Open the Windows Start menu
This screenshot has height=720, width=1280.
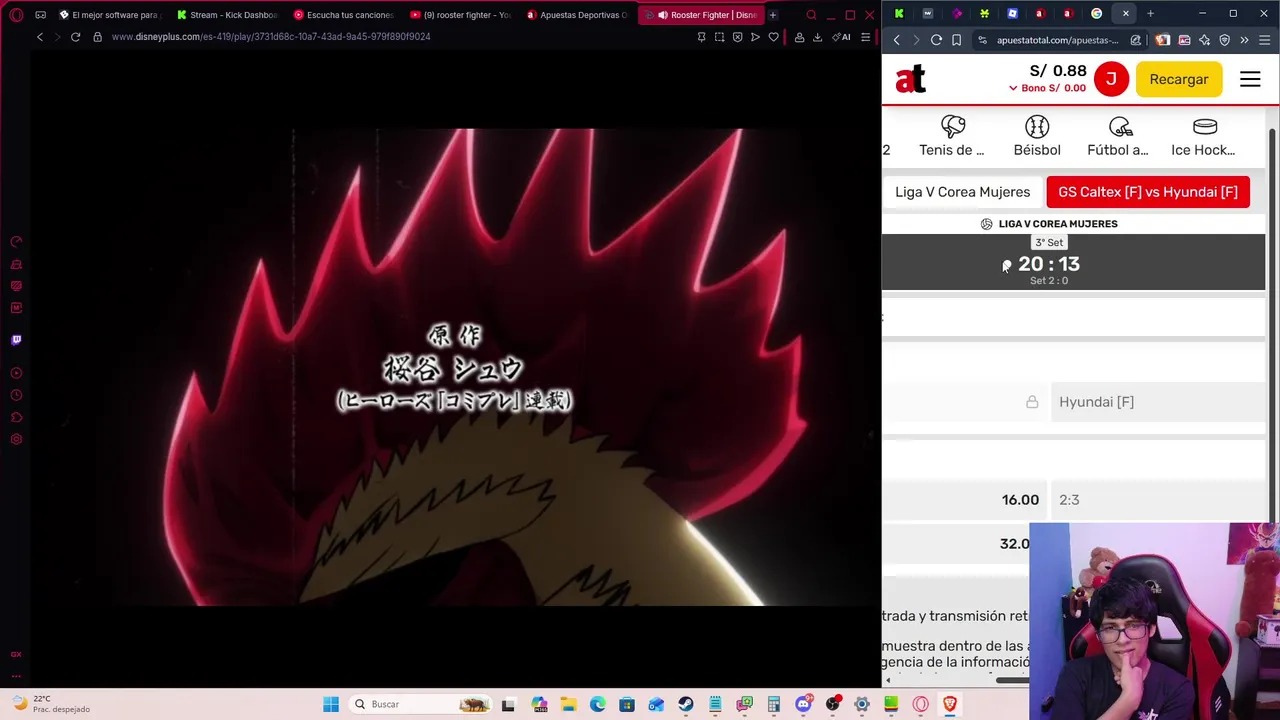(x=331, y=704)
